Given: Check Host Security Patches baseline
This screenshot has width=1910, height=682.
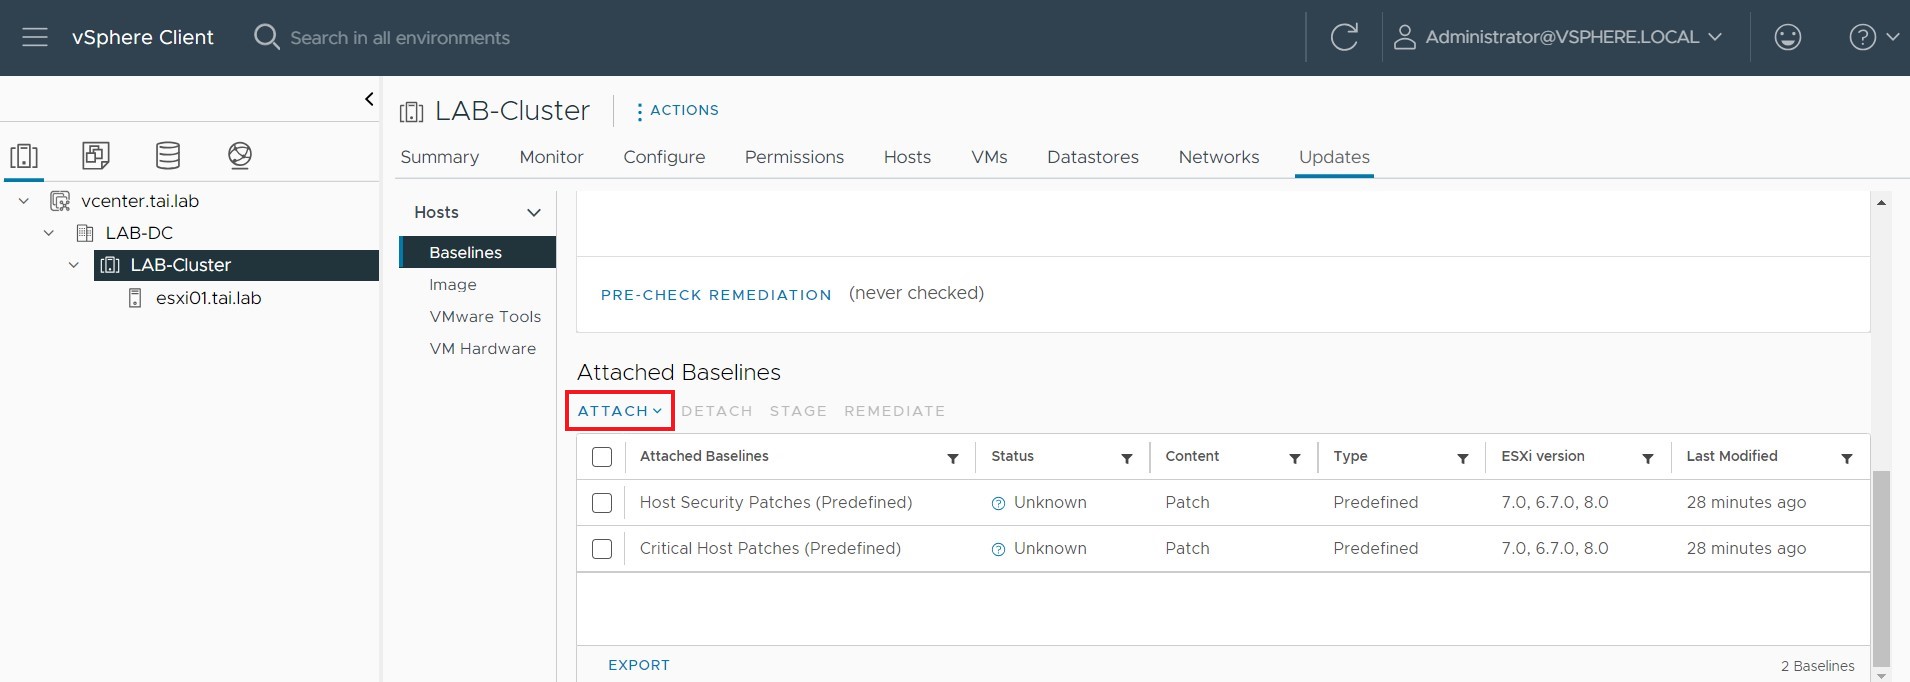Looking at the screenshot, I should [602, 503].
